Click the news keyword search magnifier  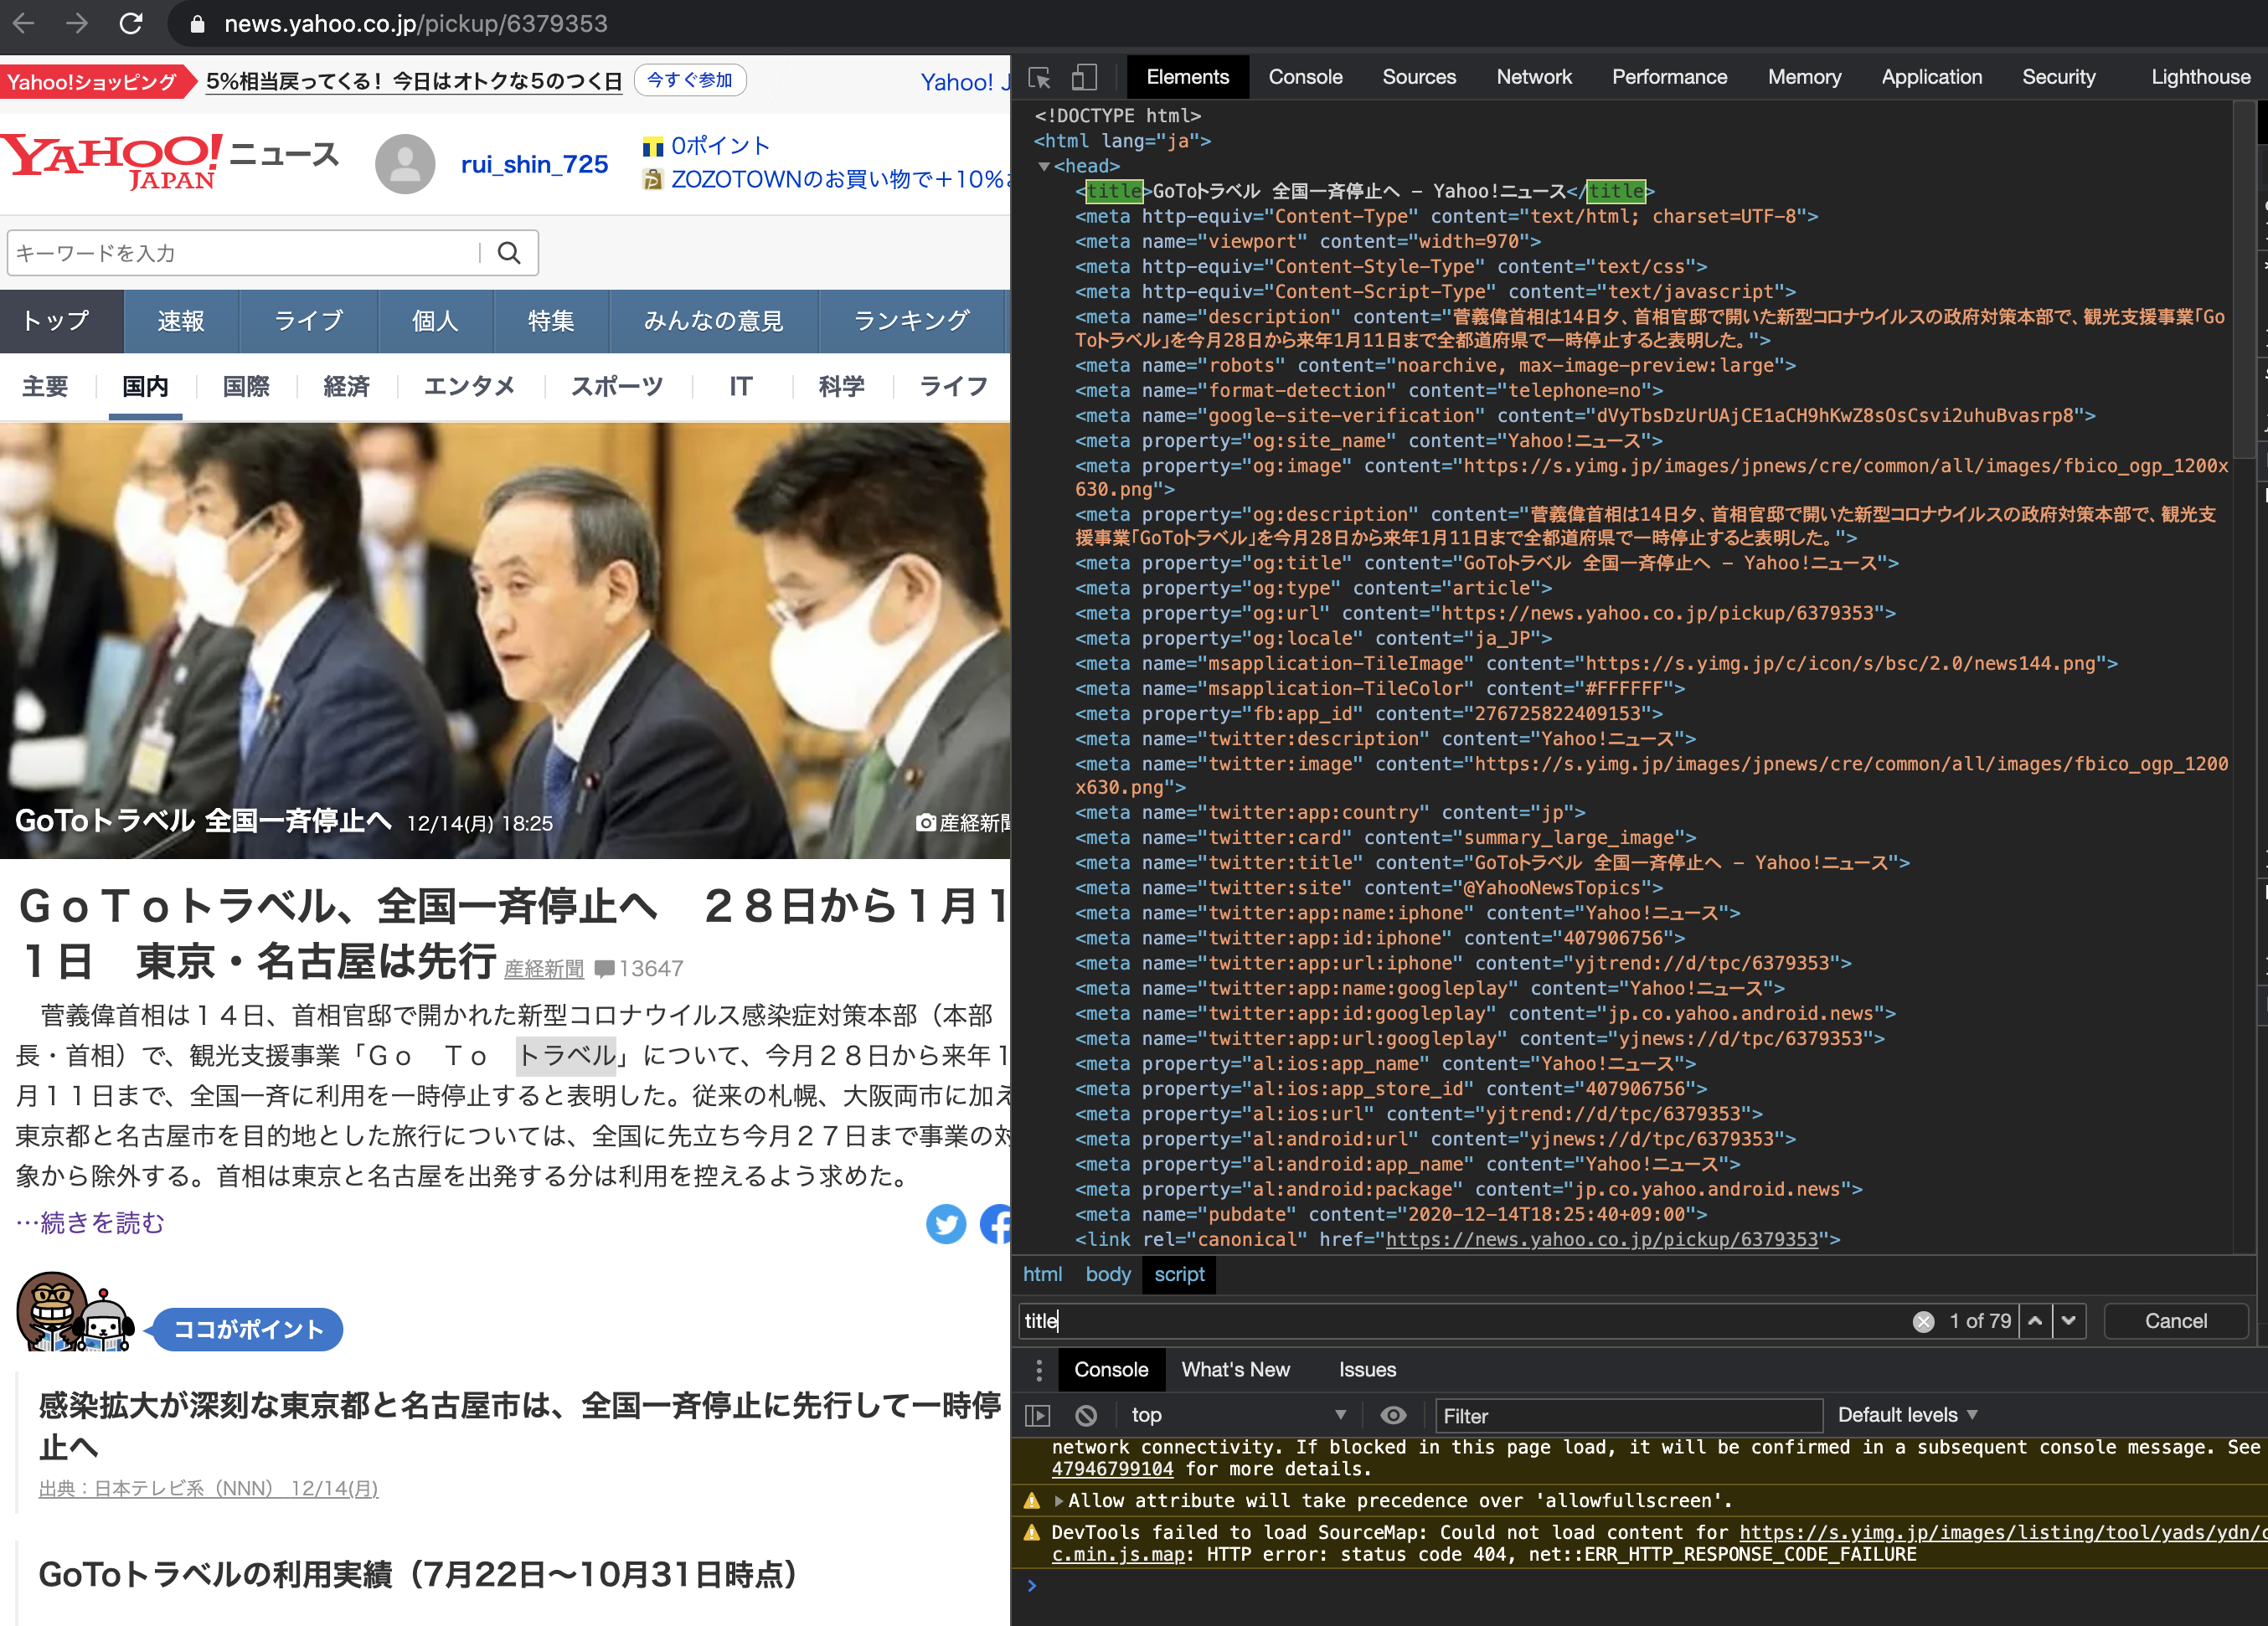pyautogui.click(x=510, y=253)
